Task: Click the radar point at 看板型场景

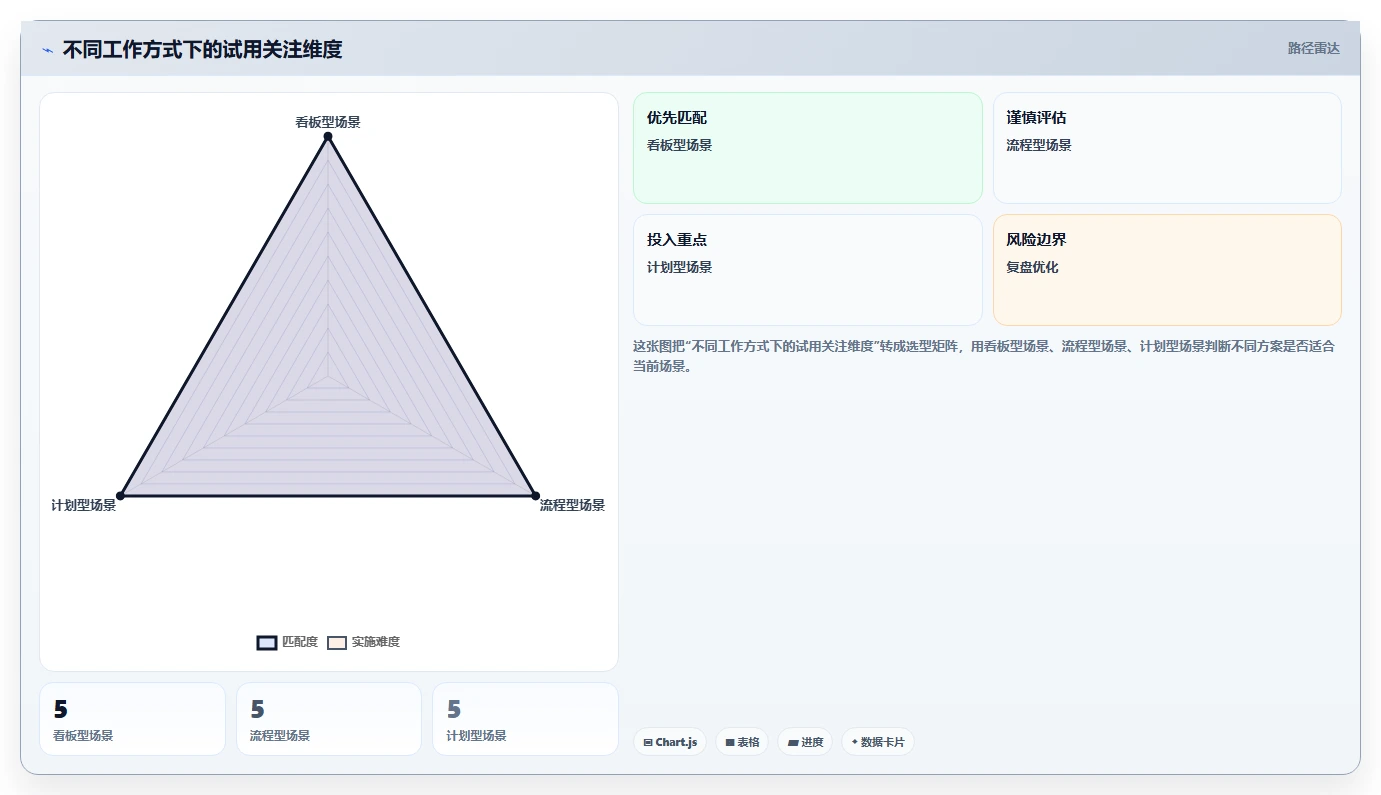Action: pos(328,136)
